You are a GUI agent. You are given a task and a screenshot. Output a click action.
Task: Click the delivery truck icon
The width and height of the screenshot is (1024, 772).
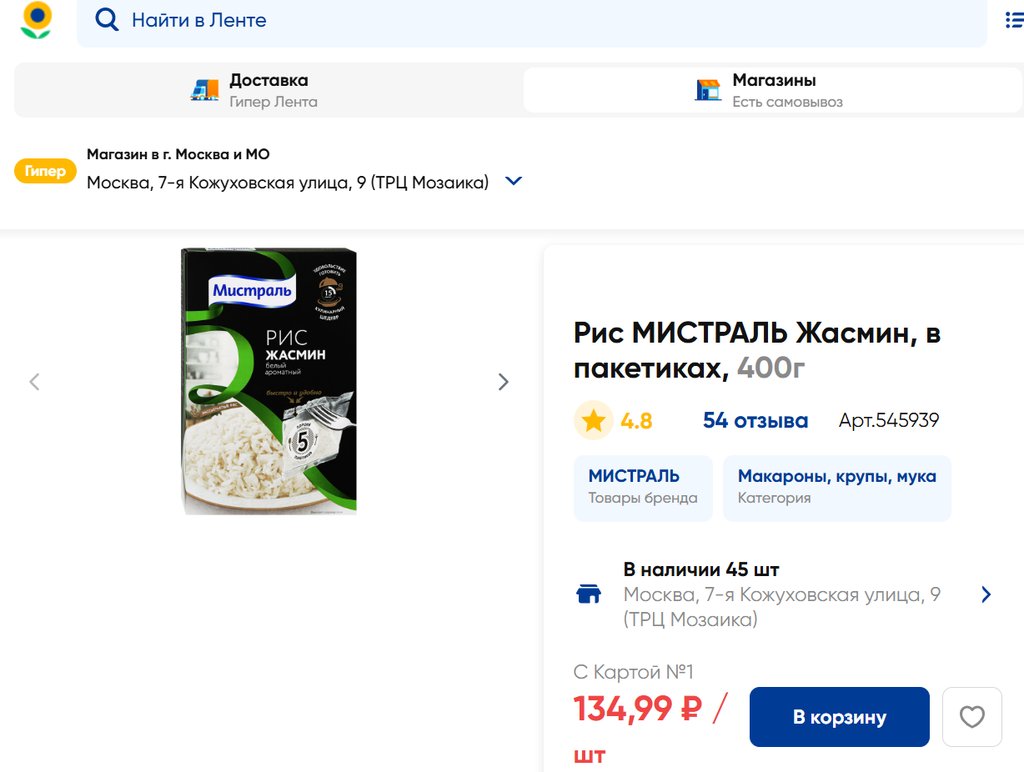point(205,90)
